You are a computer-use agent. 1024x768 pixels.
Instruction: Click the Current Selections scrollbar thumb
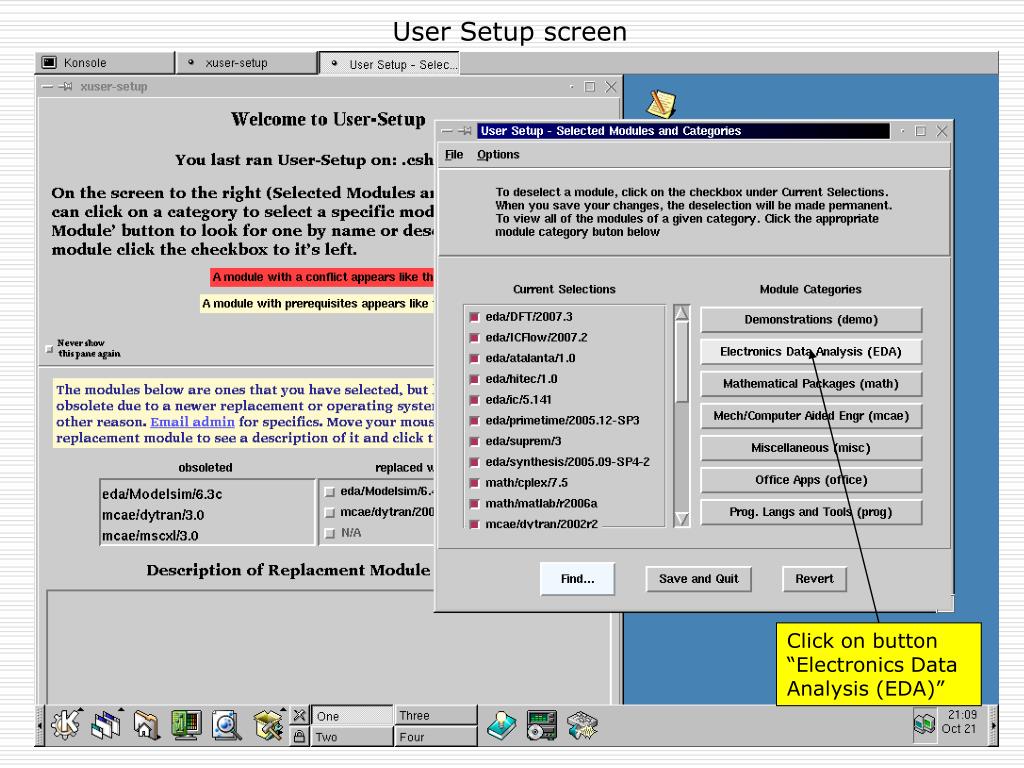coord(681,362)
